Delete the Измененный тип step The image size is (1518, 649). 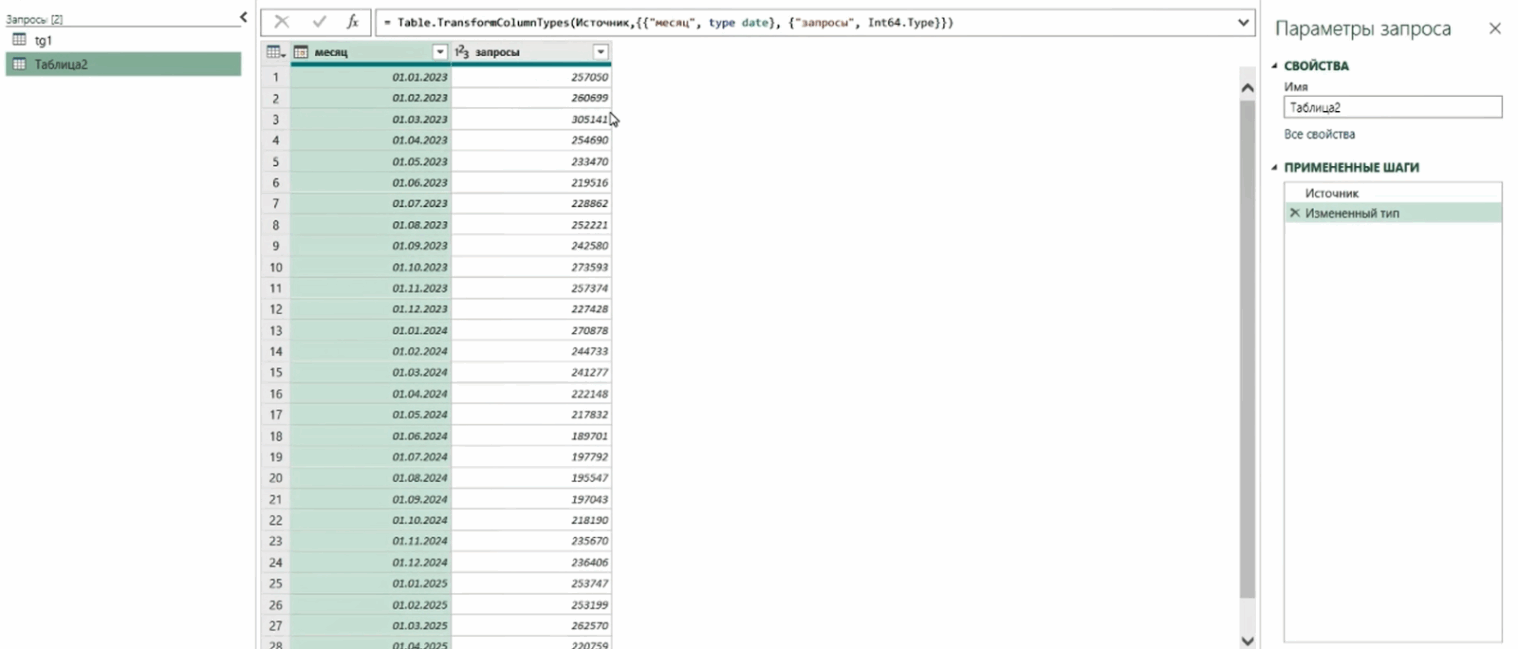coord(1295,213)
